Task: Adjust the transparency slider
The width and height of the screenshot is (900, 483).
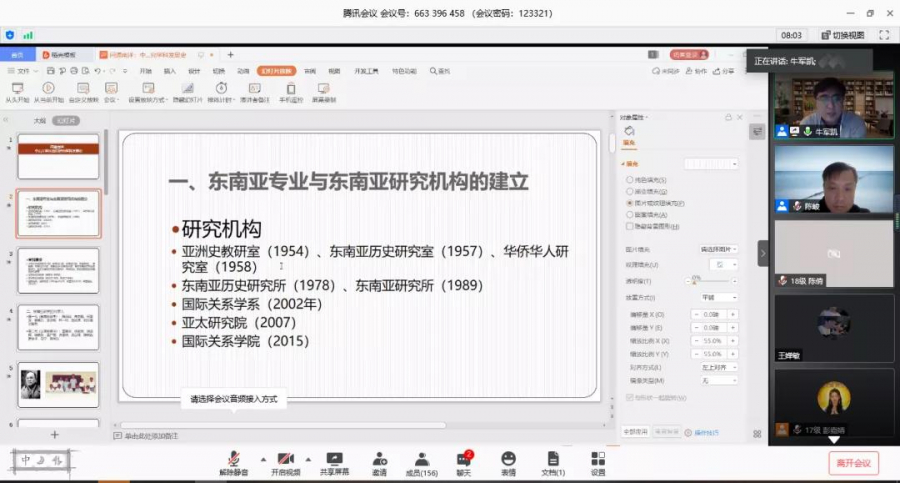Action: tap(694, 281)
